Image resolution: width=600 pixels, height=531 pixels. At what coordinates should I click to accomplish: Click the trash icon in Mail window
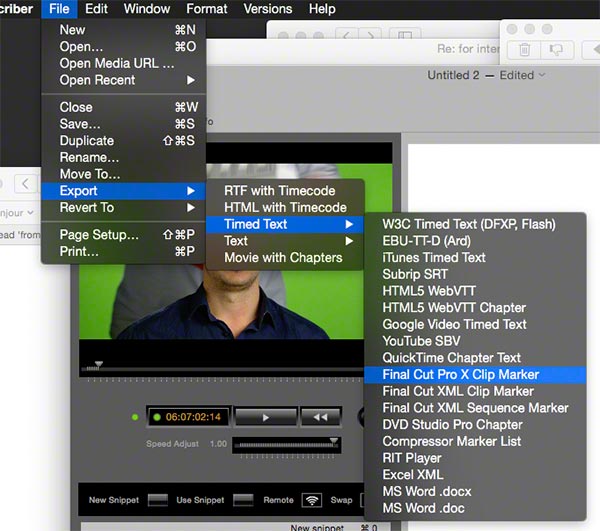click(524, 49)
